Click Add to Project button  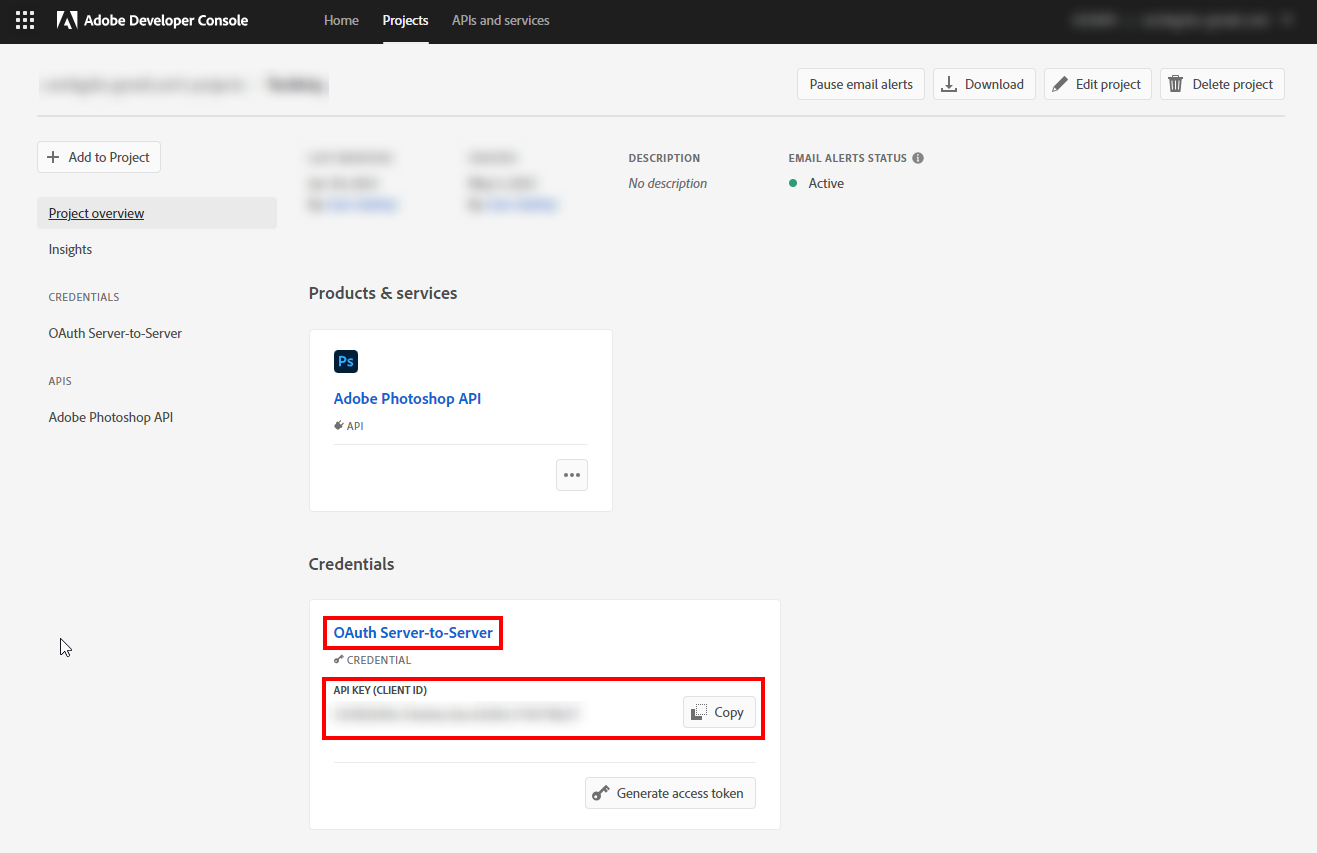99,157
